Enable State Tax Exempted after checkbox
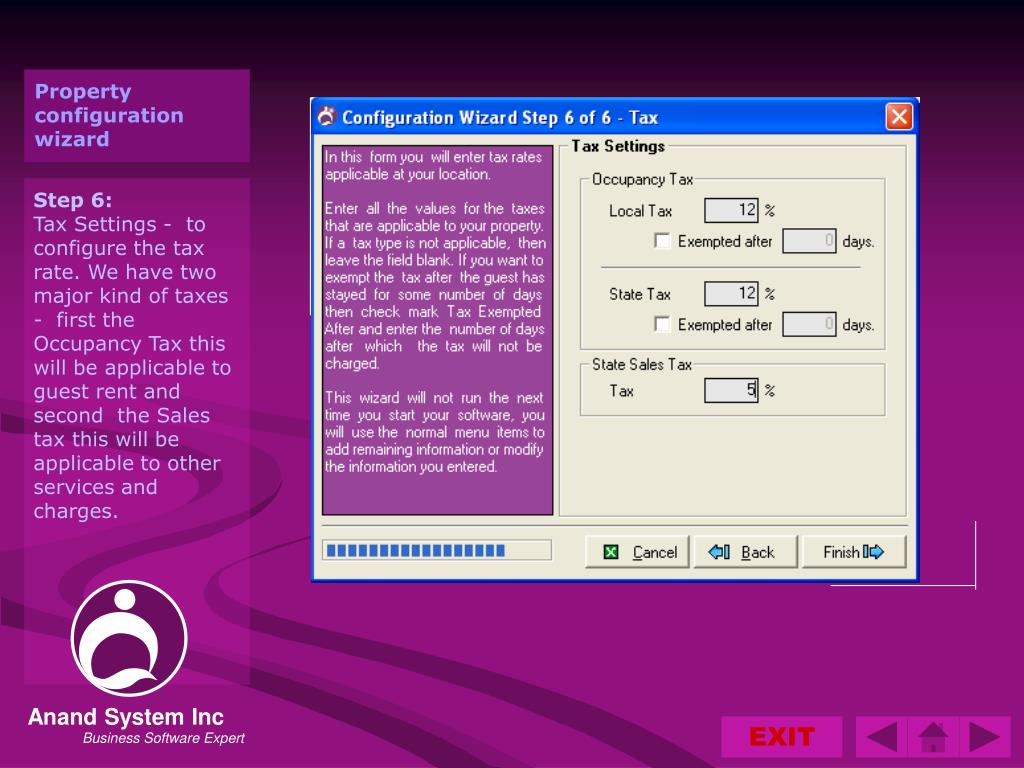Image resolution: width=1024 pixels, height=768 pixels. tap(662, 324)
